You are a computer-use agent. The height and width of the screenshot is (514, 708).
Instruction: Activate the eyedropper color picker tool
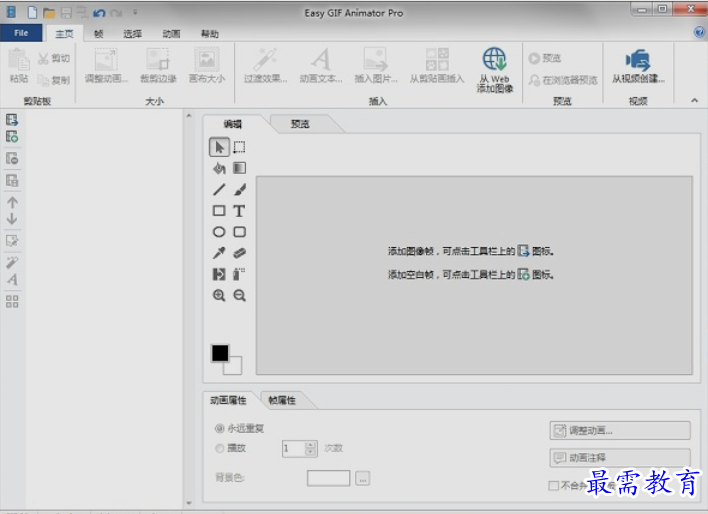tap(219, 253)
